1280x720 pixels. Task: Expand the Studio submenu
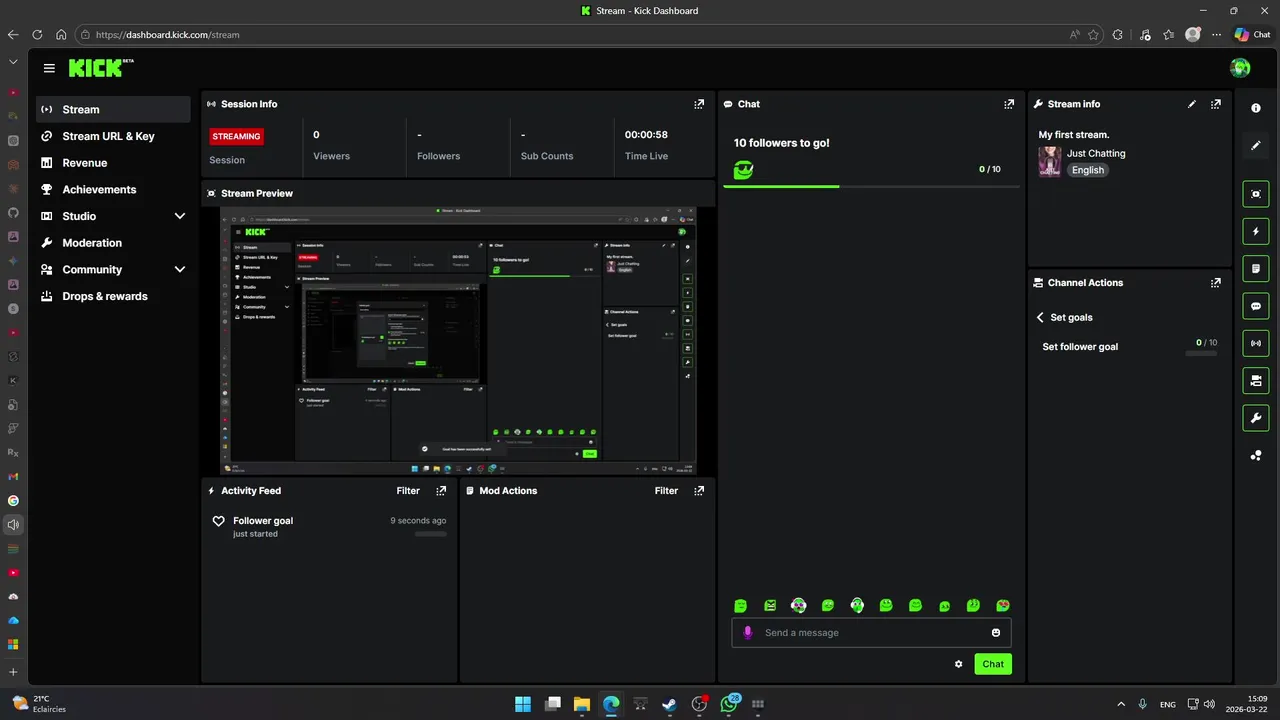180,216
